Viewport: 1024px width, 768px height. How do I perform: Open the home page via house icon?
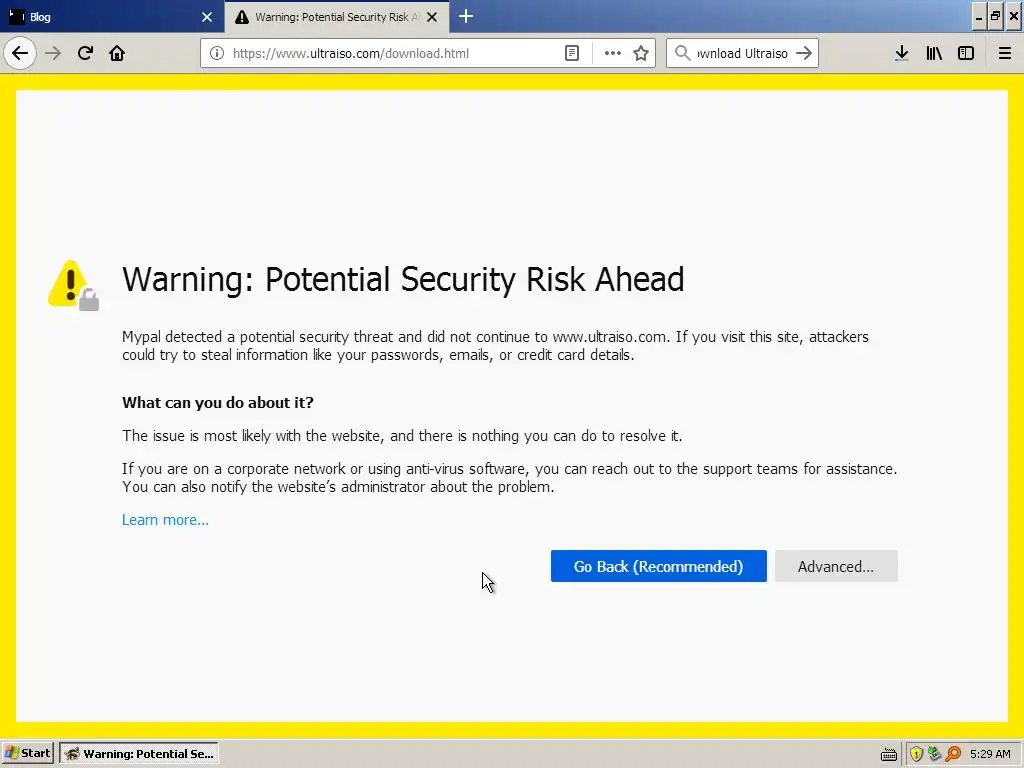tap(117, 53)
